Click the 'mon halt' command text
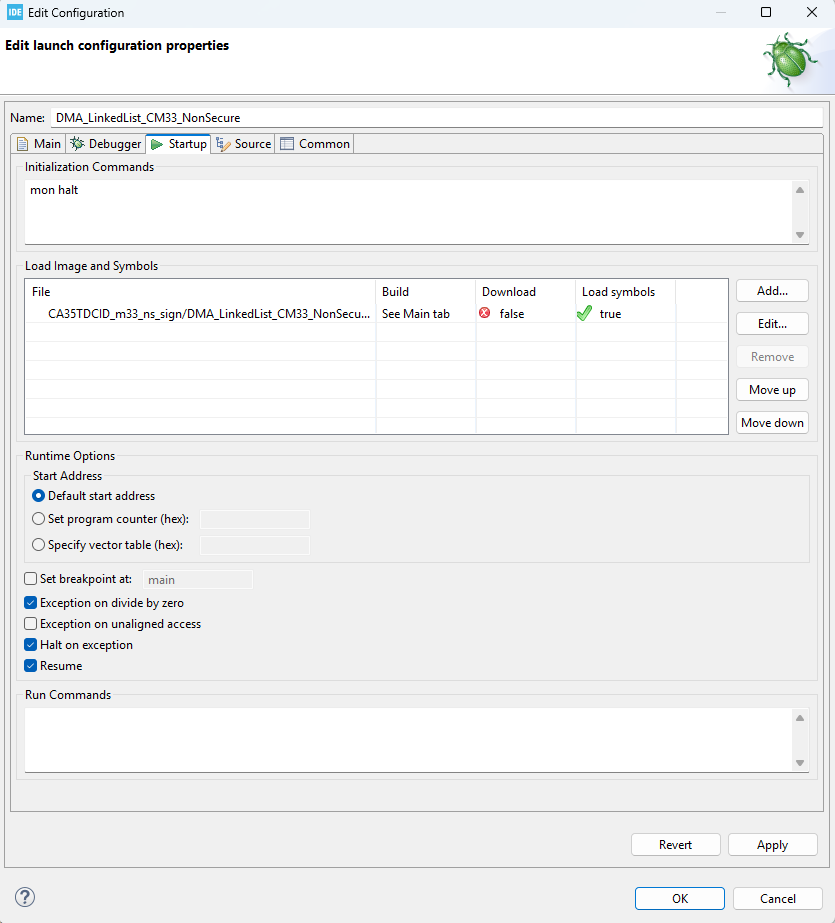This screenshot has width=835, height=923. [54, 190]
